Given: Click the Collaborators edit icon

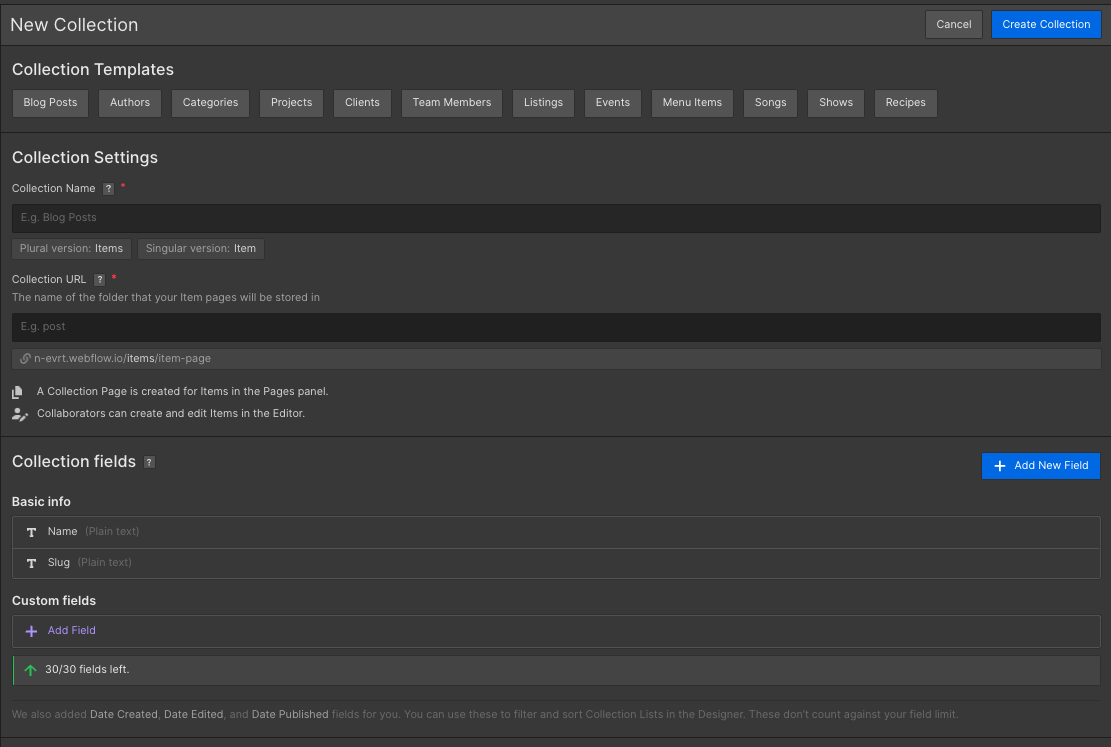Looking at the screenshot, I should [19, 413].
